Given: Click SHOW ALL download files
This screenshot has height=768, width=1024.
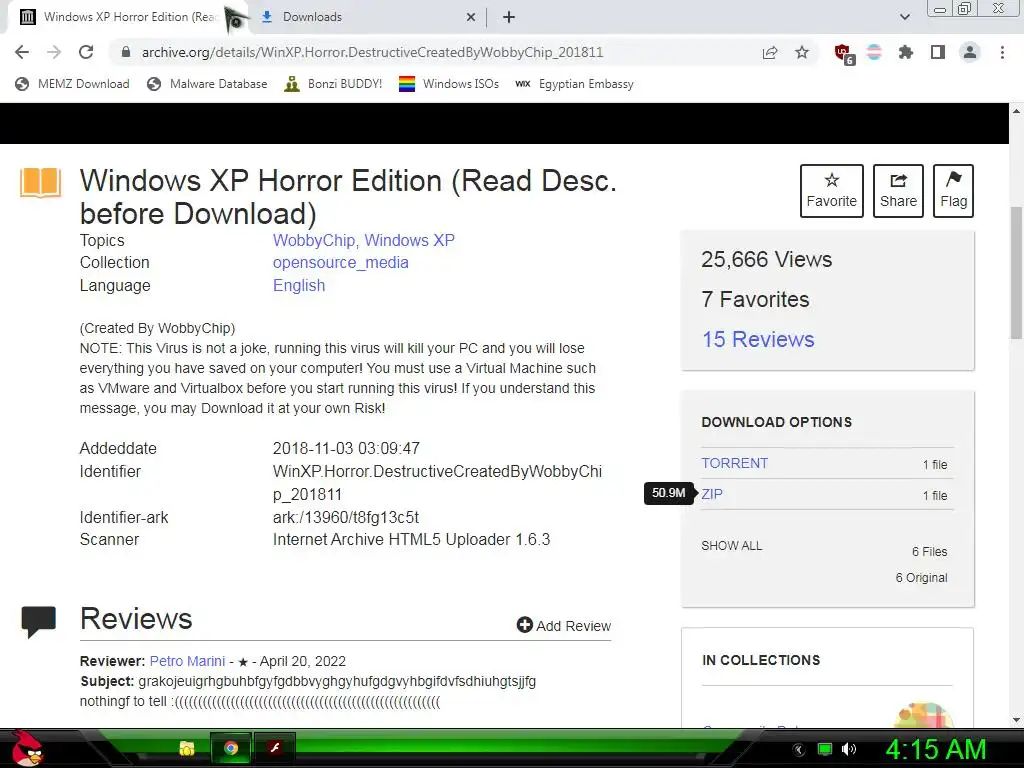Looking at the screenshot, I should point(731,546).
